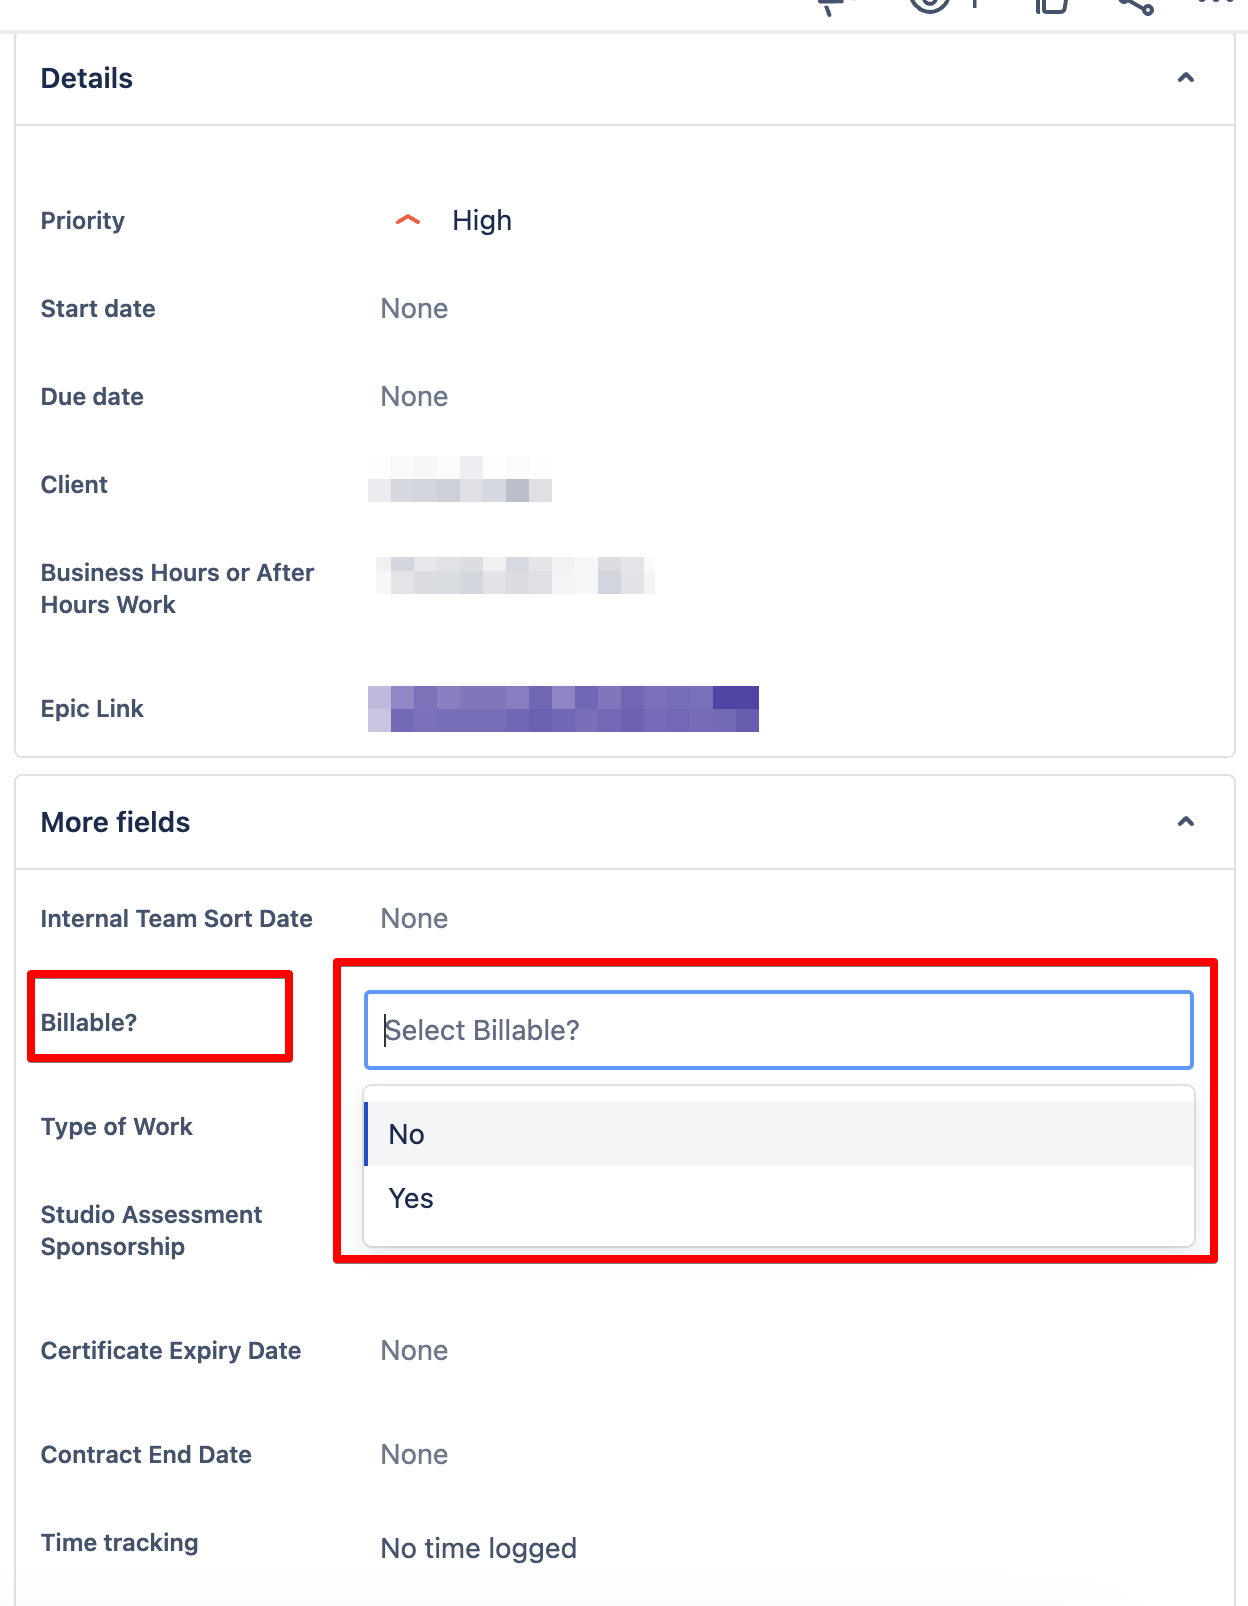Open time tracking via No time logged
This screenshot has width=1248, height=1606.
tap(479, 1548)
